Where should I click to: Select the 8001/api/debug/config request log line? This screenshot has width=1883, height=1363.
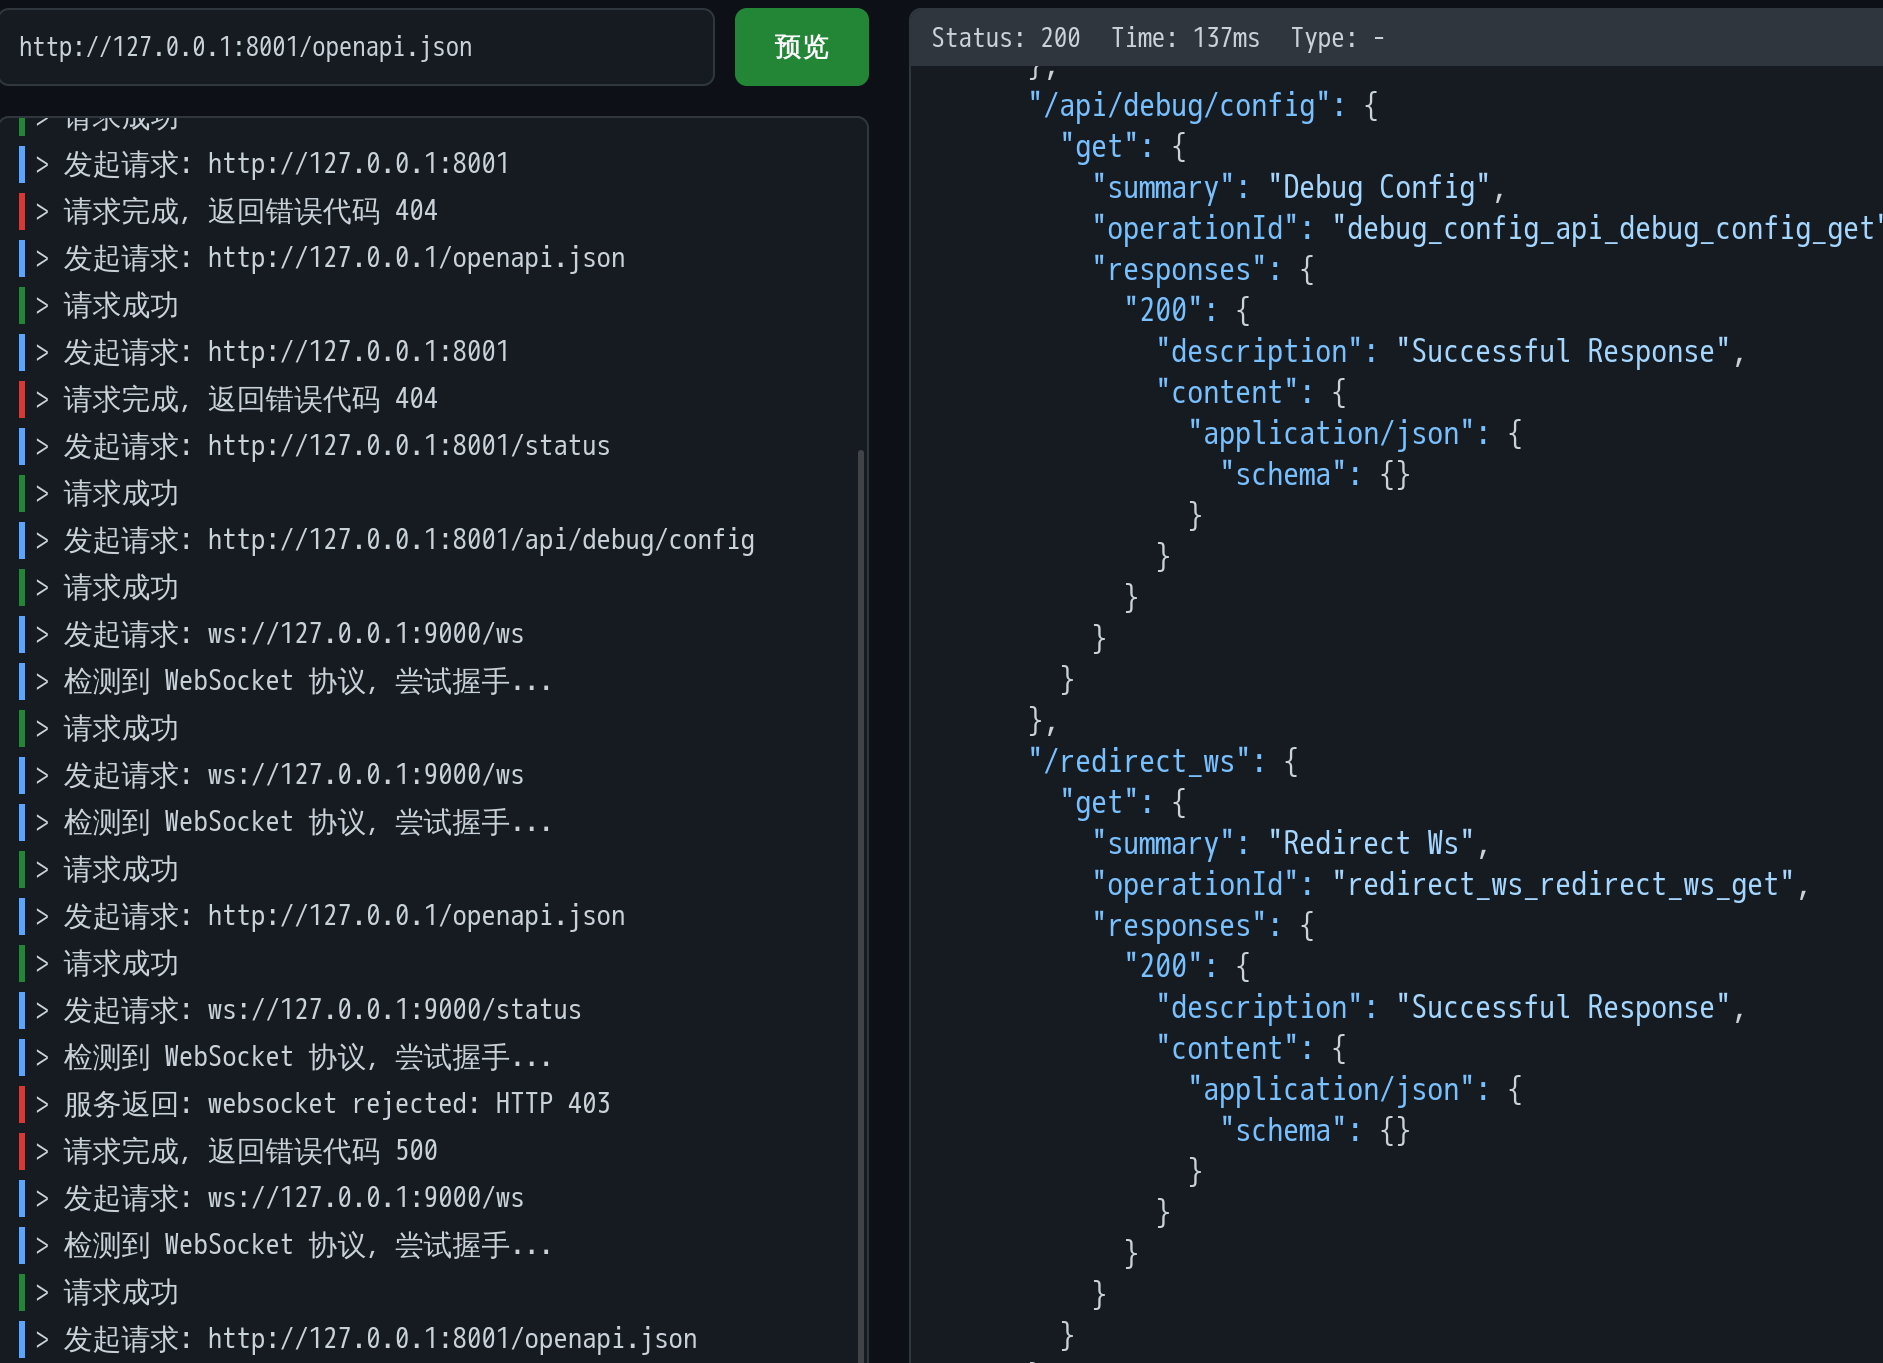[408, 540]
